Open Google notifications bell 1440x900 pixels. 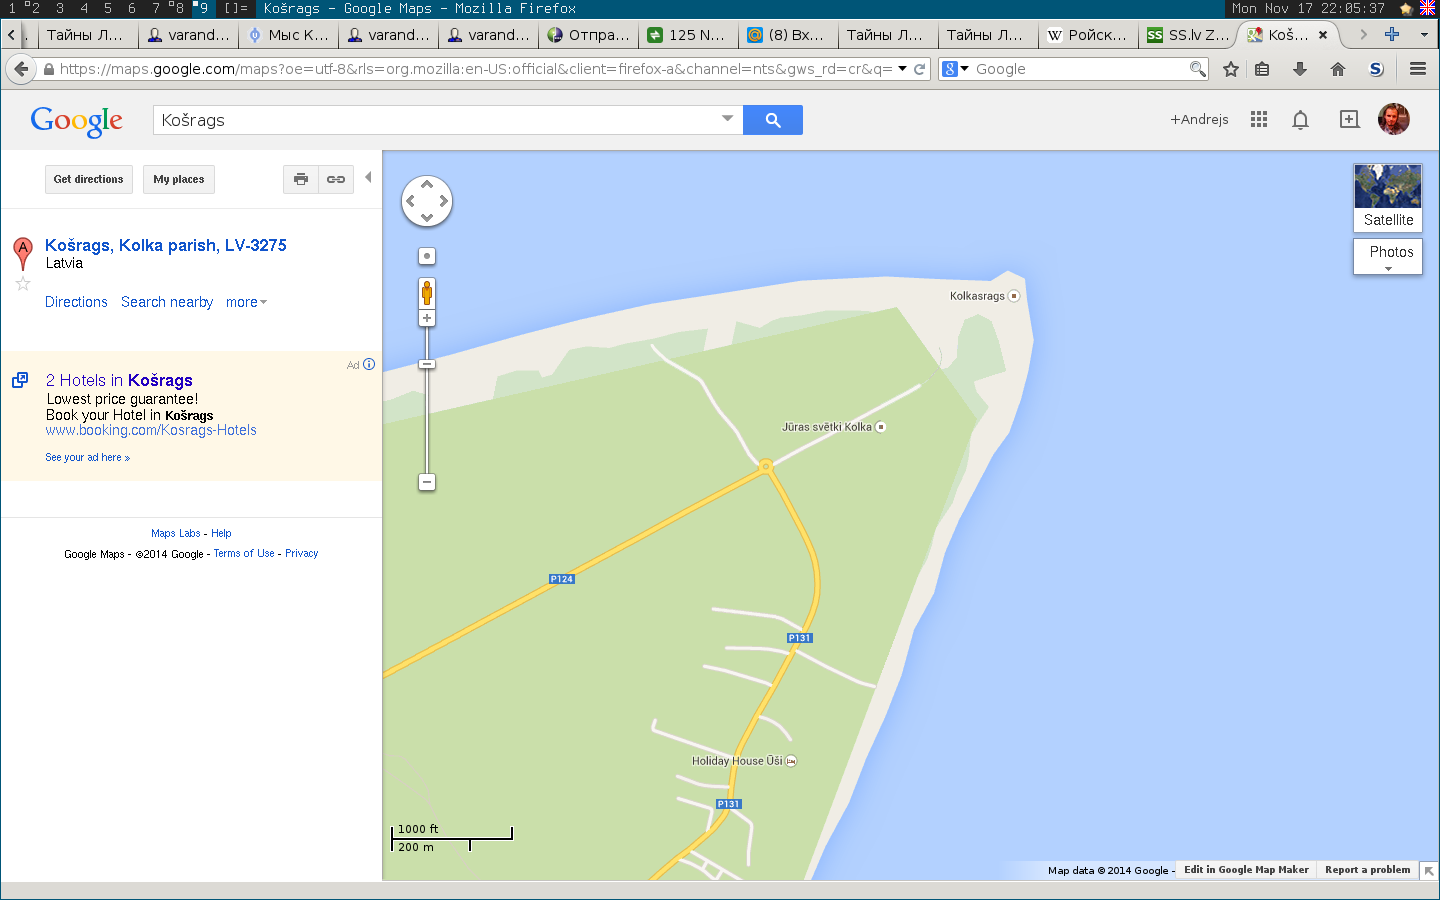pyautogui.click(x=1300, y=120)
